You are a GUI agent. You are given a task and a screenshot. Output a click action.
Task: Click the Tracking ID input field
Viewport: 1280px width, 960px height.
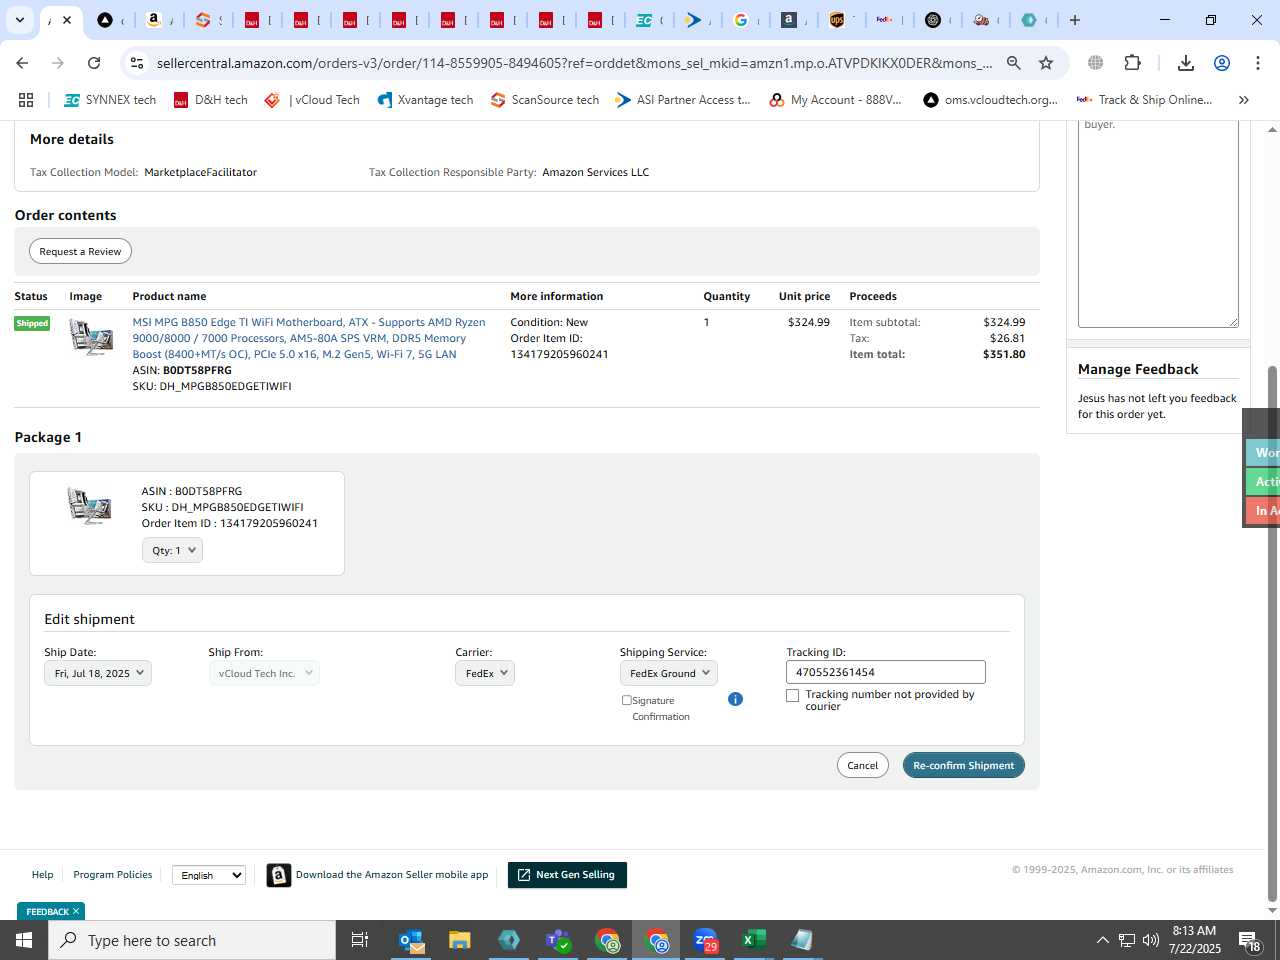point(886,672)
